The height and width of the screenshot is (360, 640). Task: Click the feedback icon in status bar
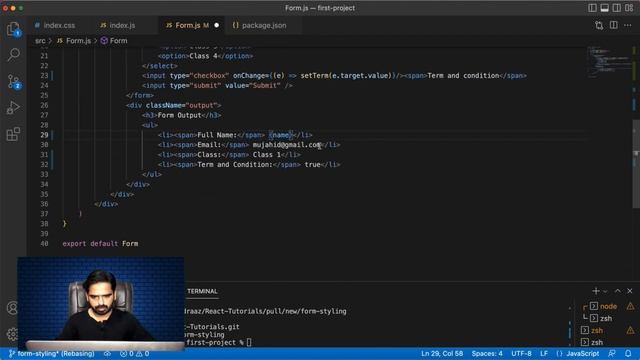click(611, 353)
